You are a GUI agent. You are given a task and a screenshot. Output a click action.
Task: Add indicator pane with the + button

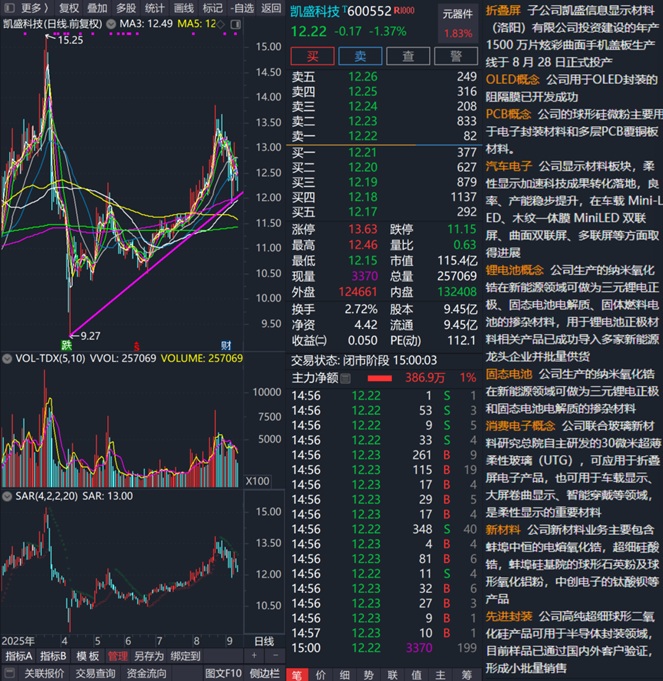point(254,656)
